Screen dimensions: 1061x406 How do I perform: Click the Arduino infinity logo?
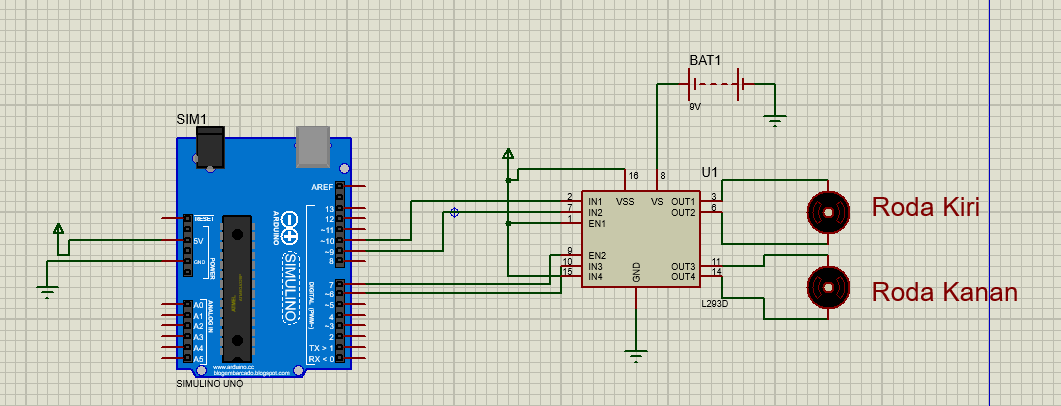point(289,230)
